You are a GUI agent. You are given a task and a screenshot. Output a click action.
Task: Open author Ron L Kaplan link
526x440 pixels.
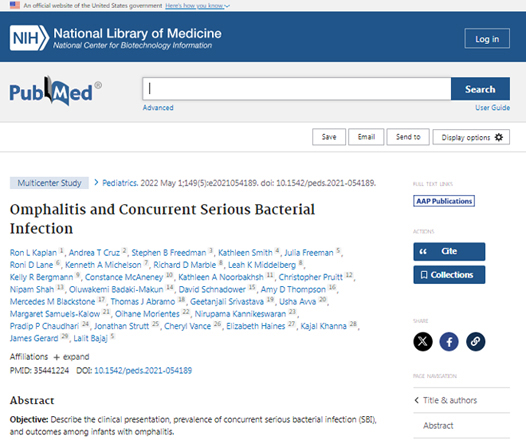point(33,253)
